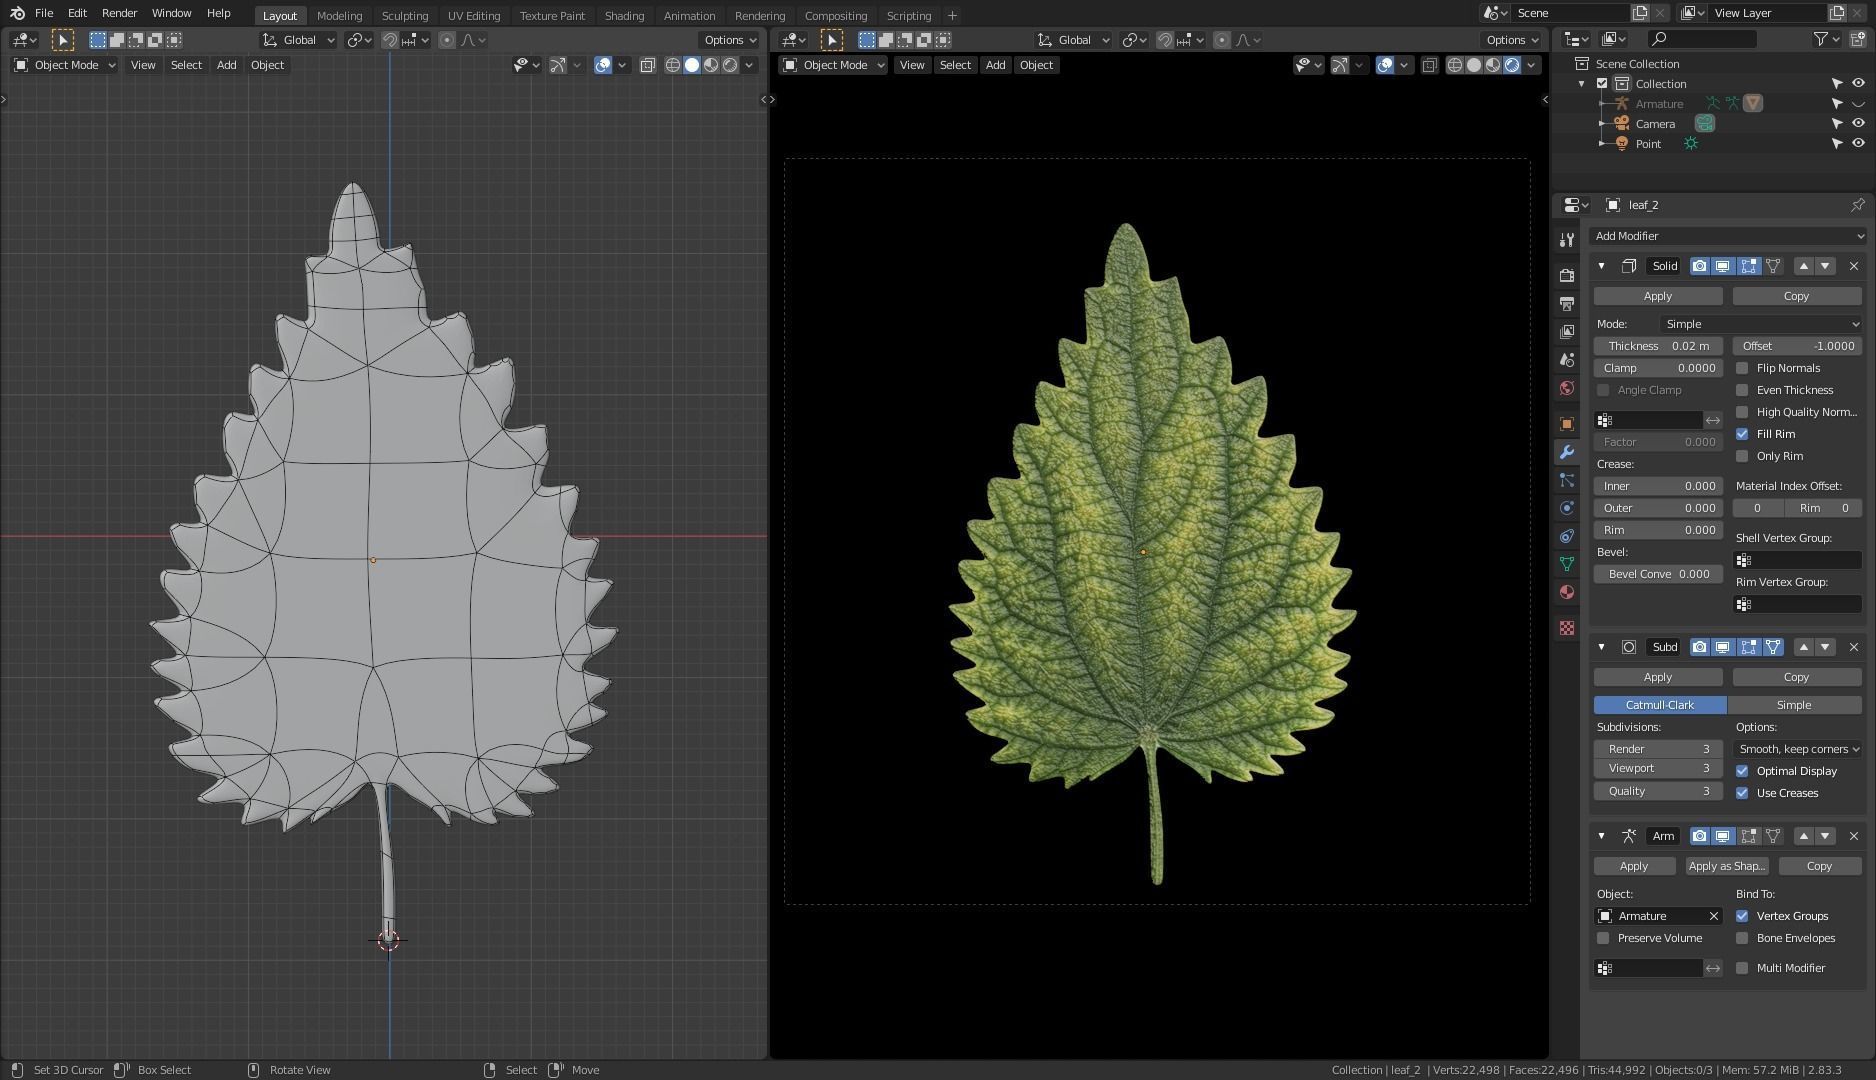Image resolution: width=1876 pixels, height=1080 pixels.
Task: Pin the leaf_2 properties context
Action: (1857, 205)
